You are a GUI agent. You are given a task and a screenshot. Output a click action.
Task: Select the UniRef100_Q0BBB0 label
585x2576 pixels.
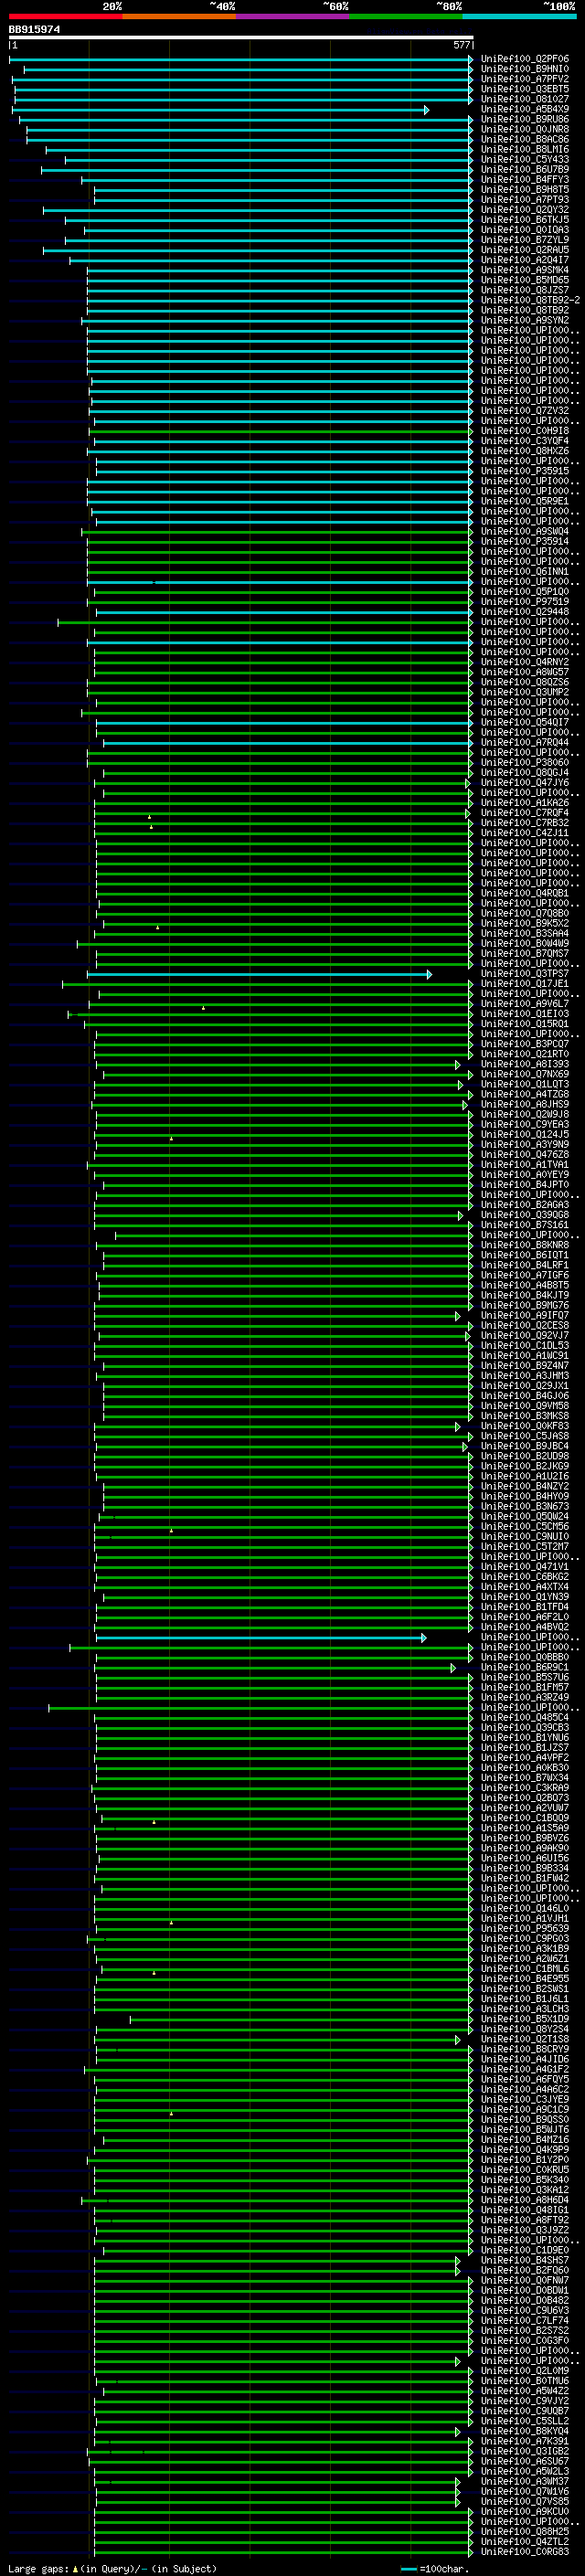coord(525,1657)
